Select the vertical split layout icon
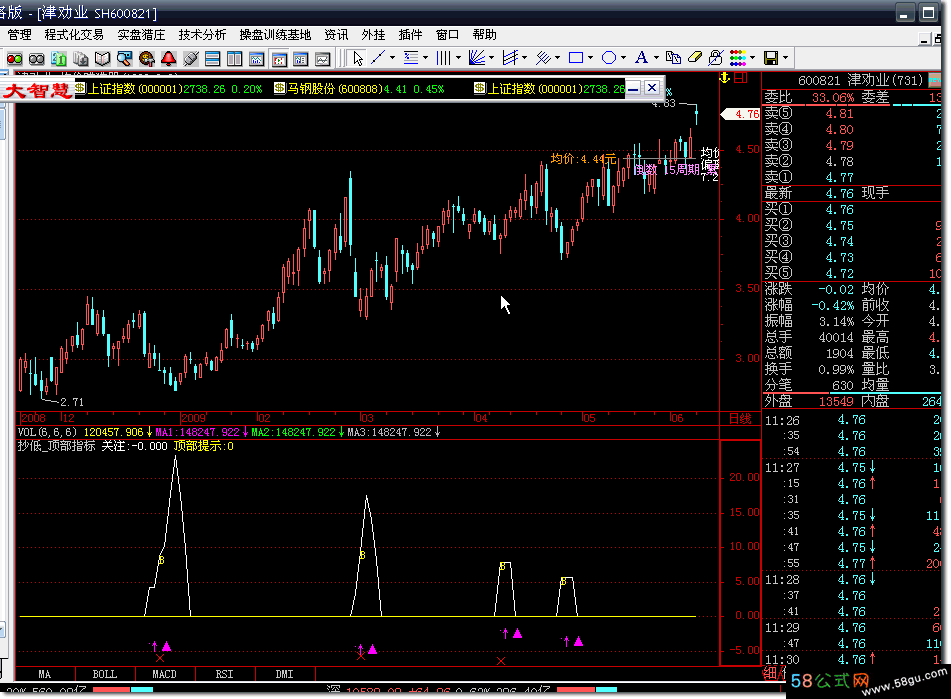The image size is (951, 699). [x=234, y=59]
